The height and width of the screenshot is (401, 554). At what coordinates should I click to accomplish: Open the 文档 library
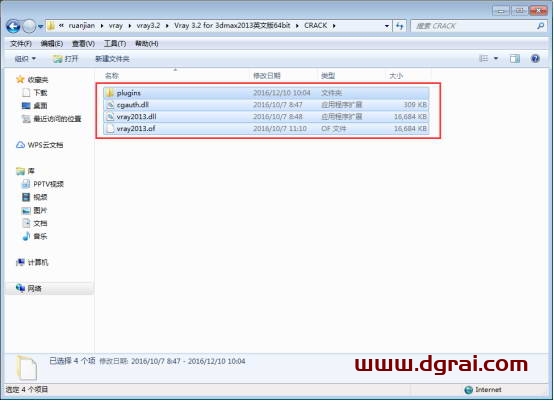40,223
